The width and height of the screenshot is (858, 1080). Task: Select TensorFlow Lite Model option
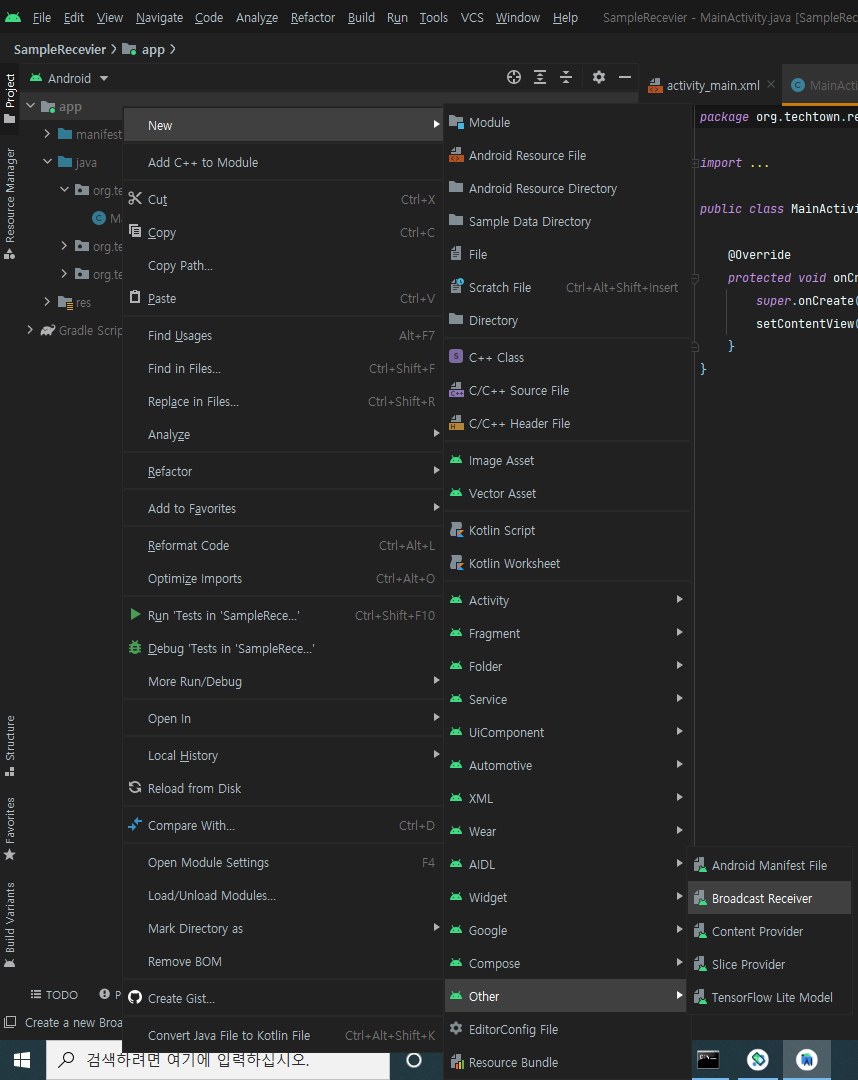pos(770,997)
